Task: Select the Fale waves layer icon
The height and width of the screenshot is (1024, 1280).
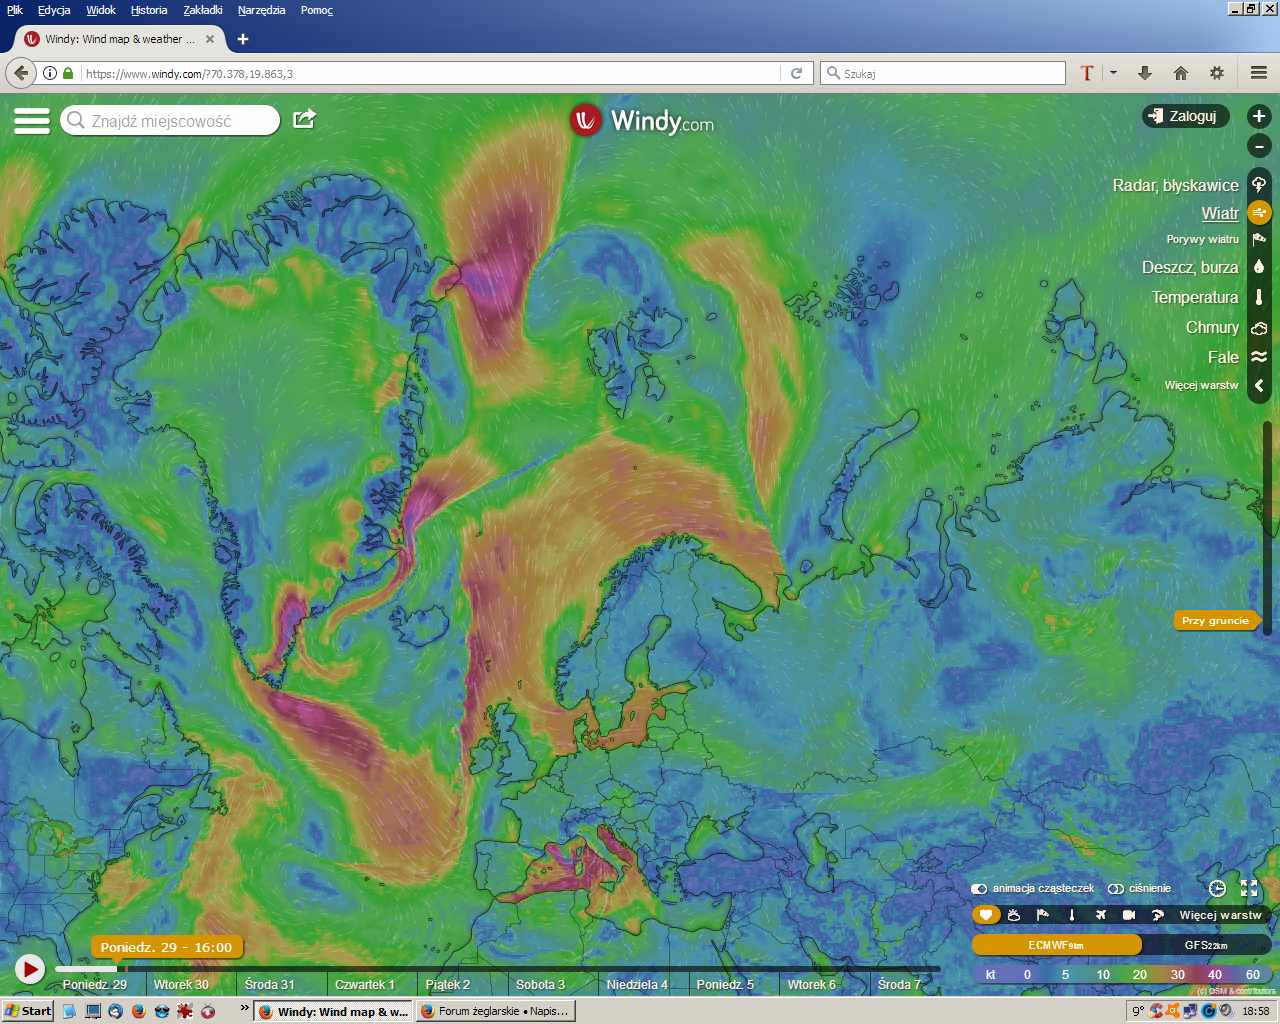Action: [x=1259, y=357]
